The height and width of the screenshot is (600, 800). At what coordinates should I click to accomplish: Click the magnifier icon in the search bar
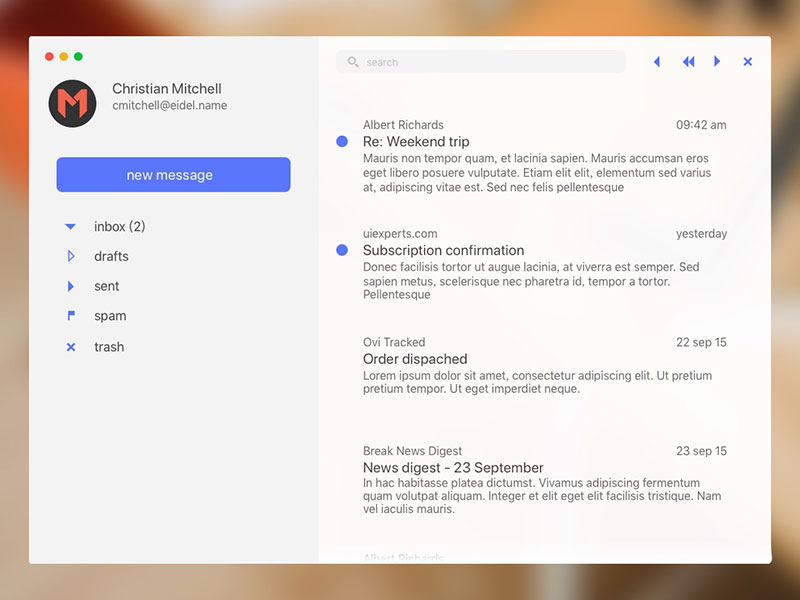tap(353, 62)
